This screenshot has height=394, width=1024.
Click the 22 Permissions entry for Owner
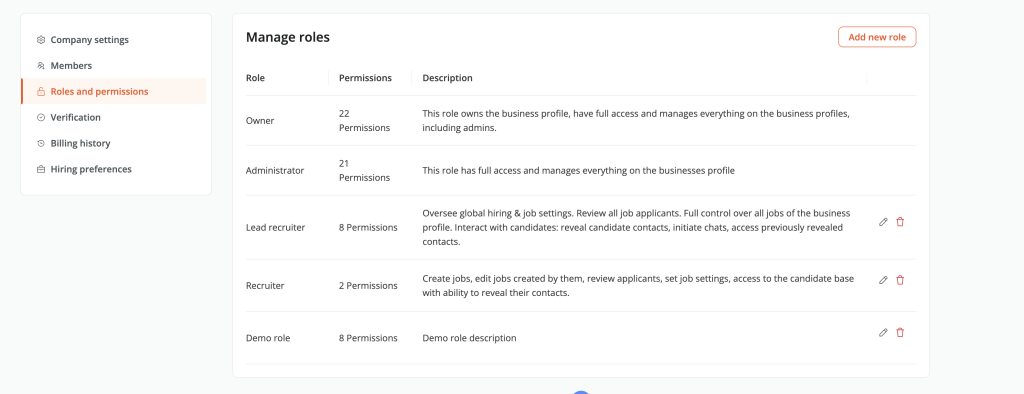click(x=364, y=121)
